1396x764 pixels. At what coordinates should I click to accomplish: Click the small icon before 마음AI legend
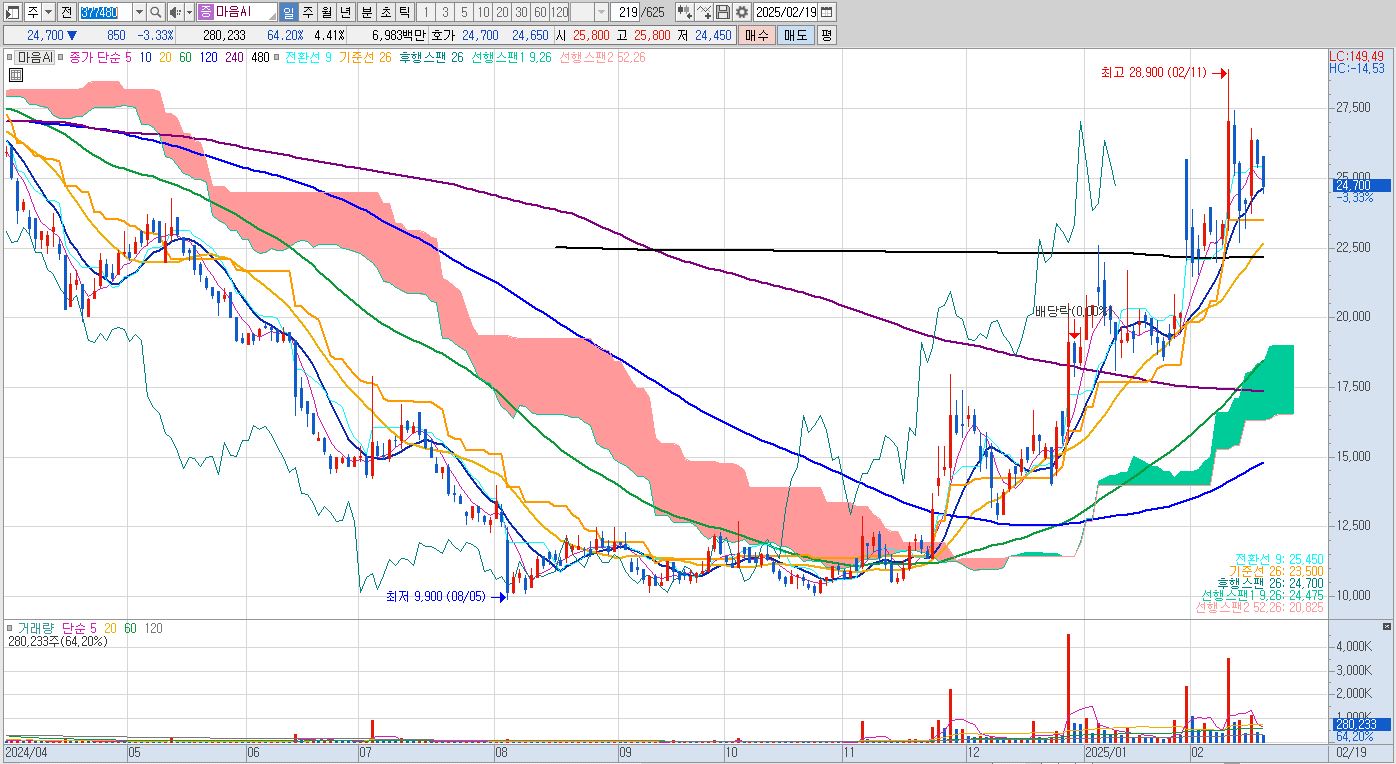click(x=9, y=58)
